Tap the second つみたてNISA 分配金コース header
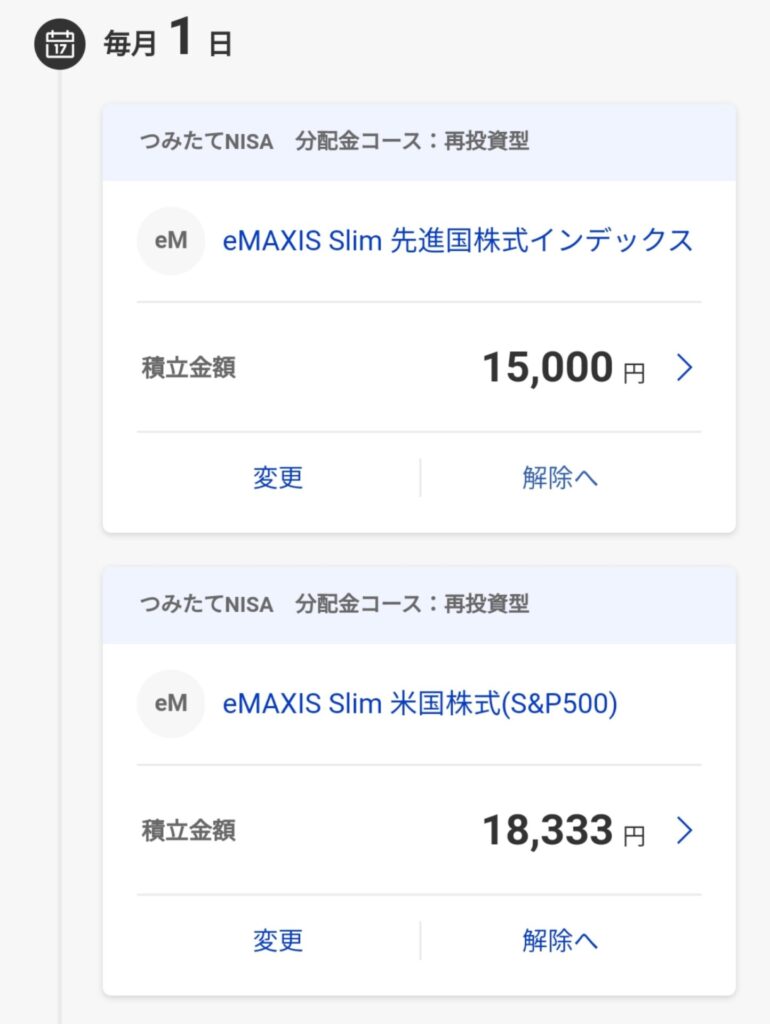 (x=419, y=605)
